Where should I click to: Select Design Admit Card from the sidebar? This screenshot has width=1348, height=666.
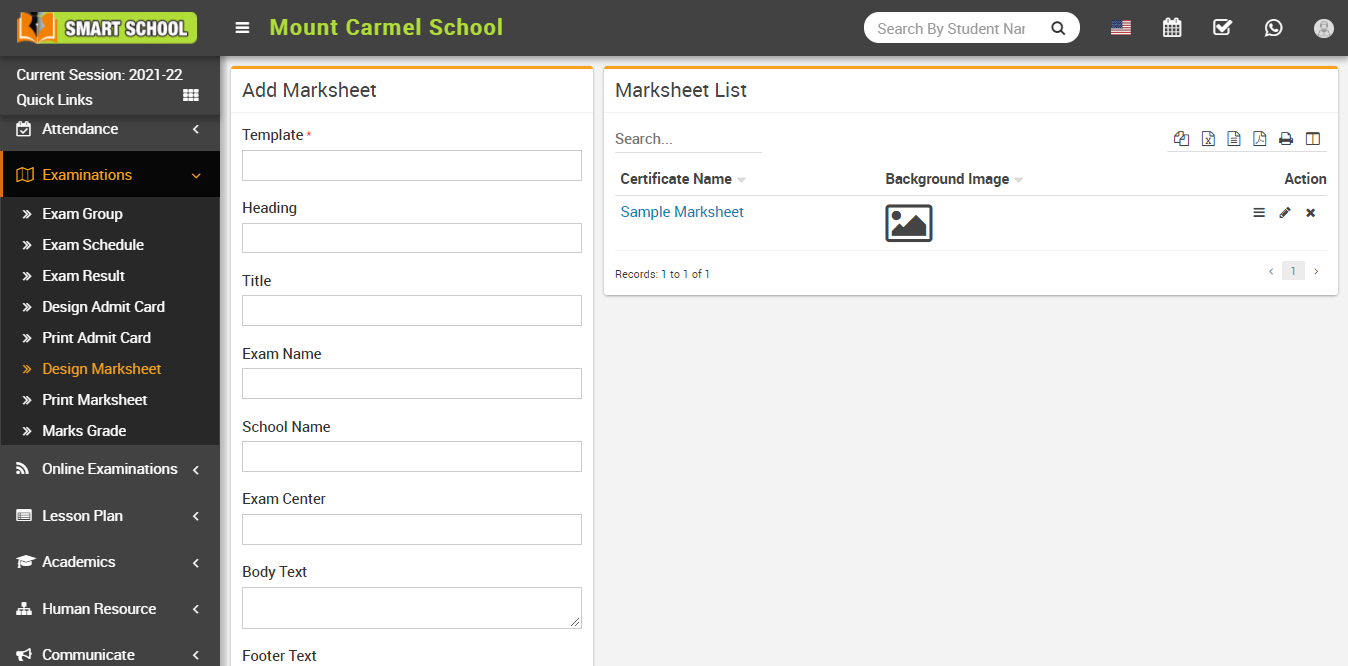pos(104,307)
